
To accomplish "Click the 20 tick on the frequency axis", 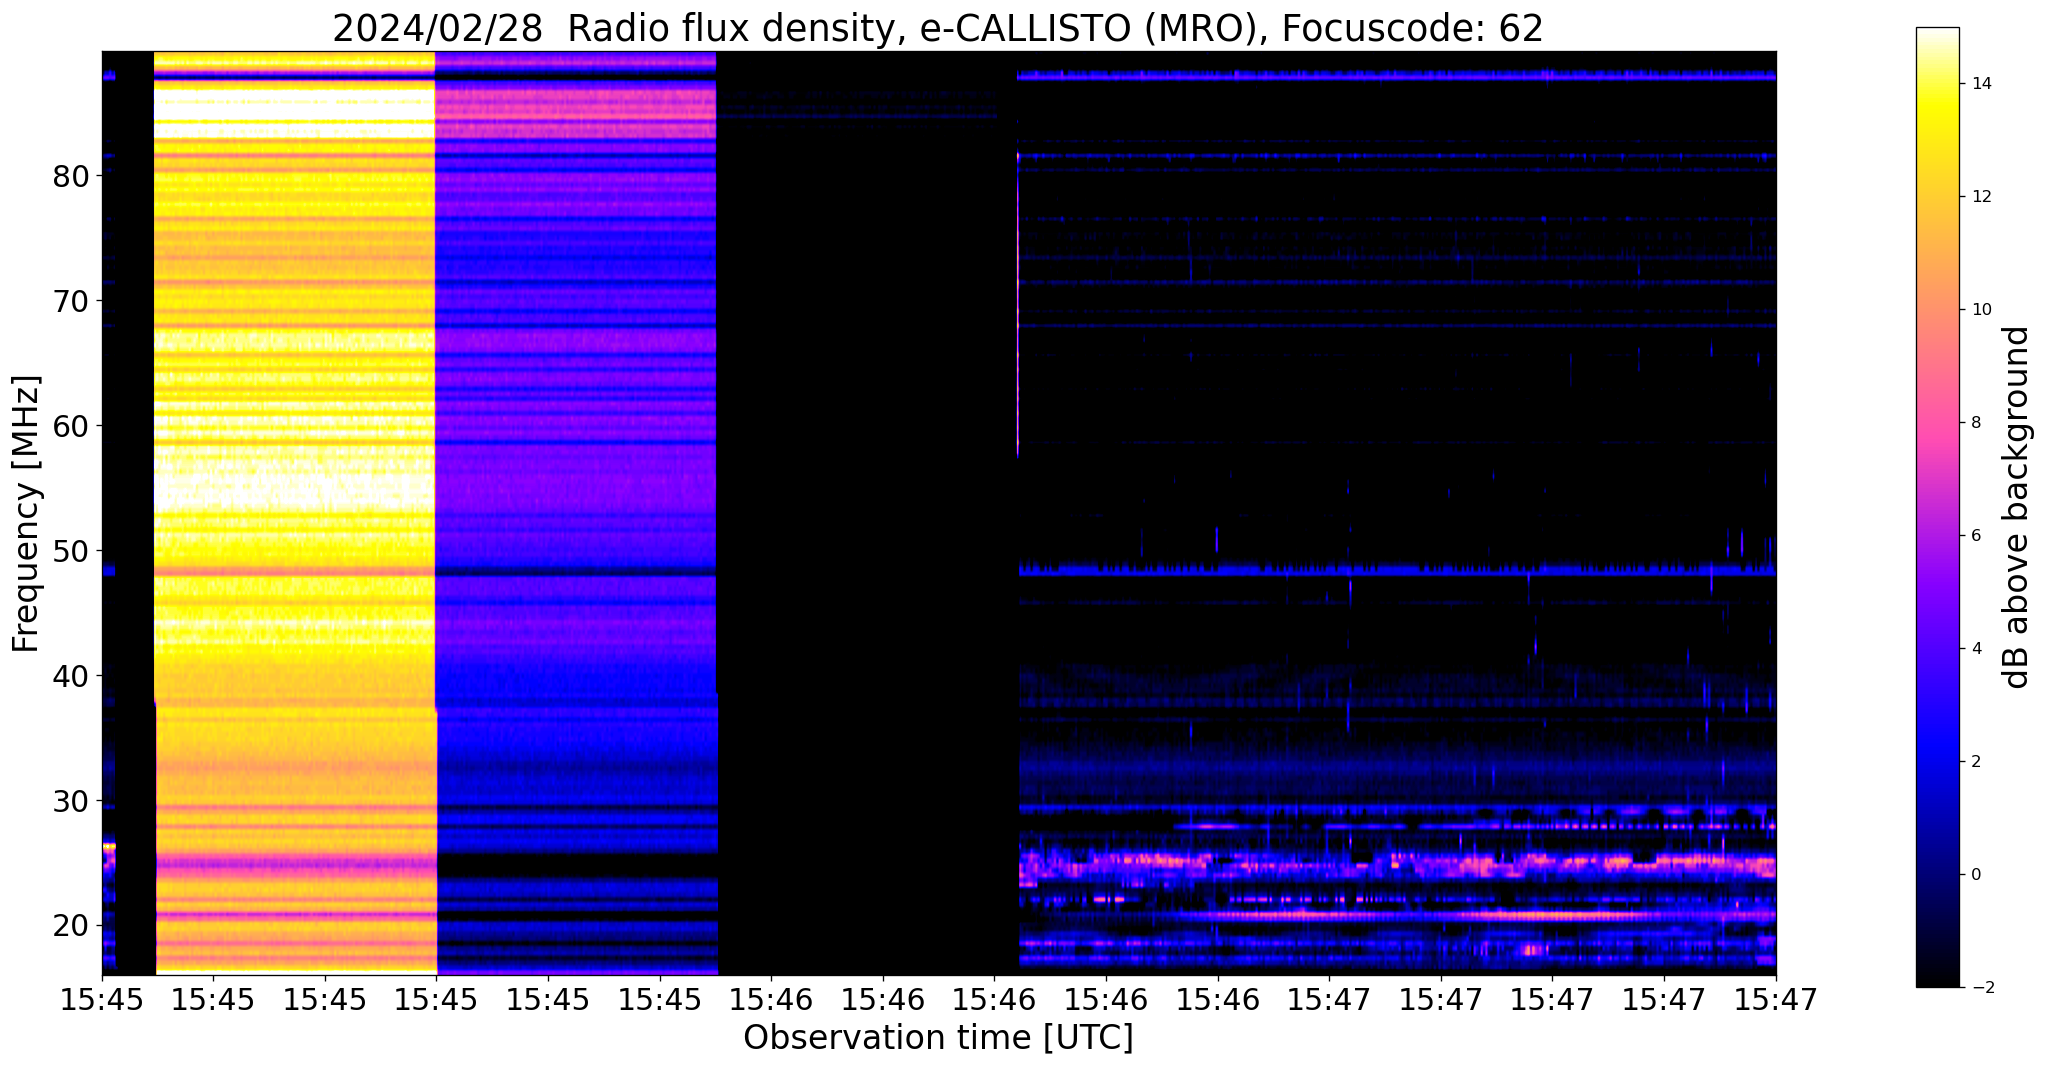I will pos(71,926).
